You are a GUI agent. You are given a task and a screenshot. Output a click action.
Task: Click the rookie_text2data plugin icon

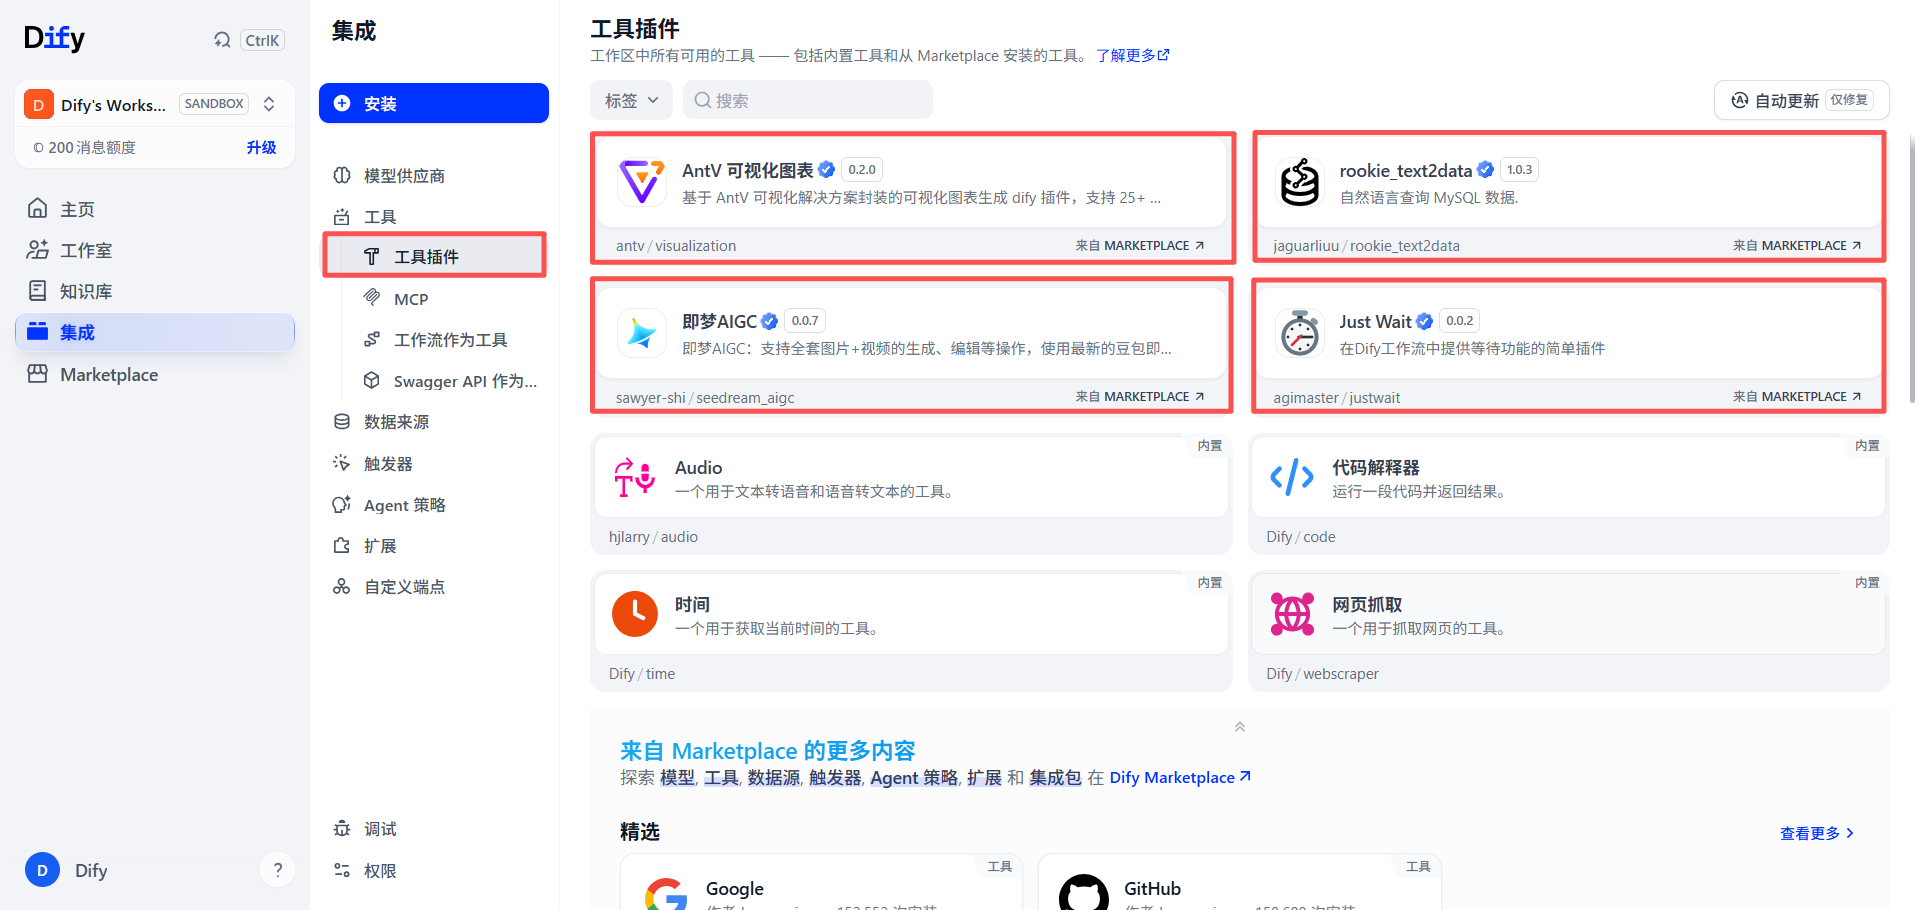pos(1300,182)
